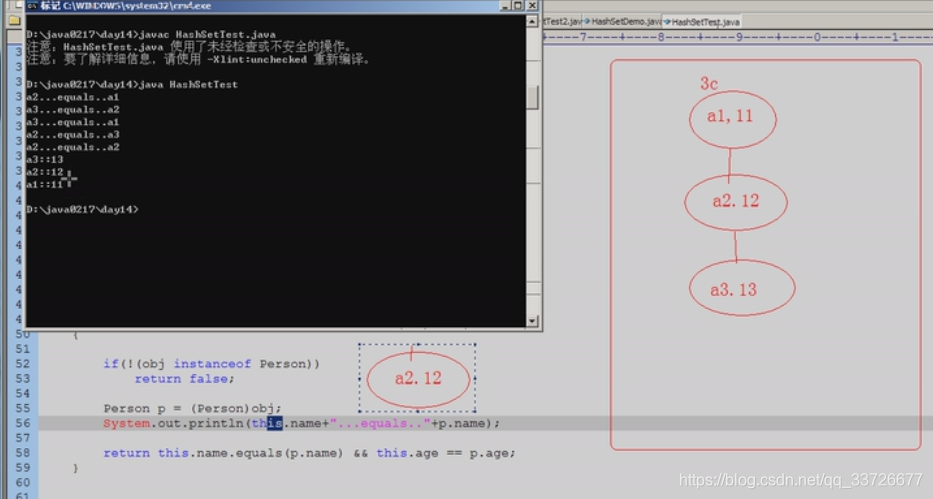Click line number 60 in the gutter
The width and height of the screenshot is (933, 499).
pyautogui.click(x=23, y=482)
